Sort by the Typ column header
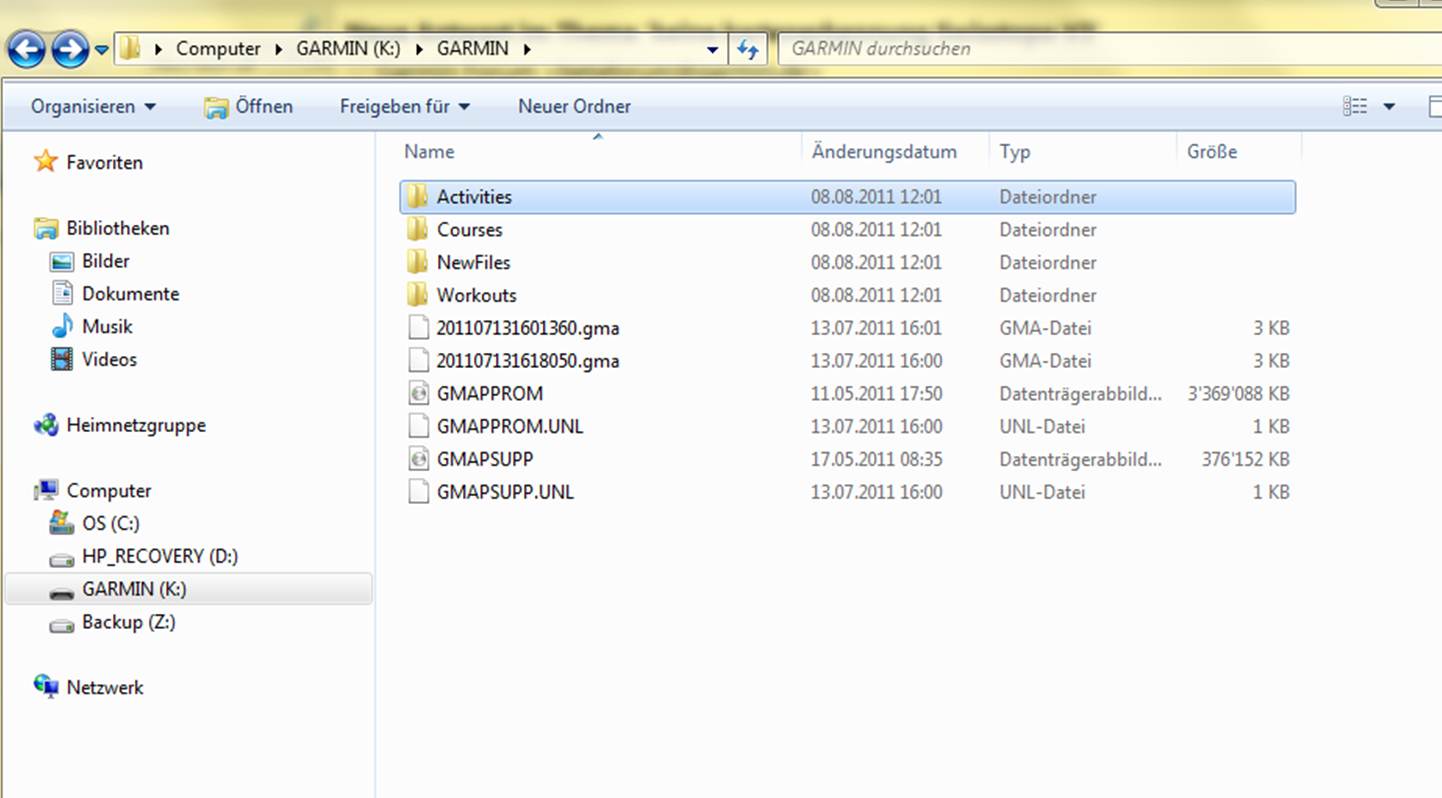Screen dimensions: 1442x798 pos(1015,152)
